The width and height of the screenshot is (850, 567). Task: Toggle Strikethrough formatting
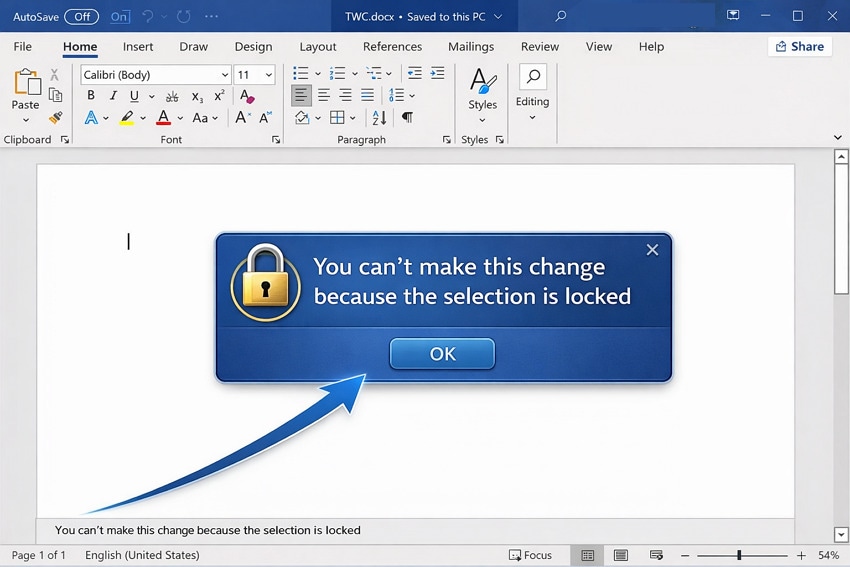tap(172, 96)
